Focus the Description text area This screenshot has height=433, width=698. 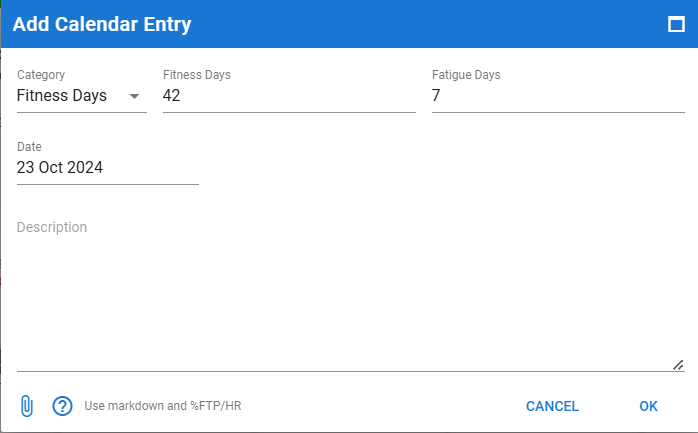click(351, 295)
